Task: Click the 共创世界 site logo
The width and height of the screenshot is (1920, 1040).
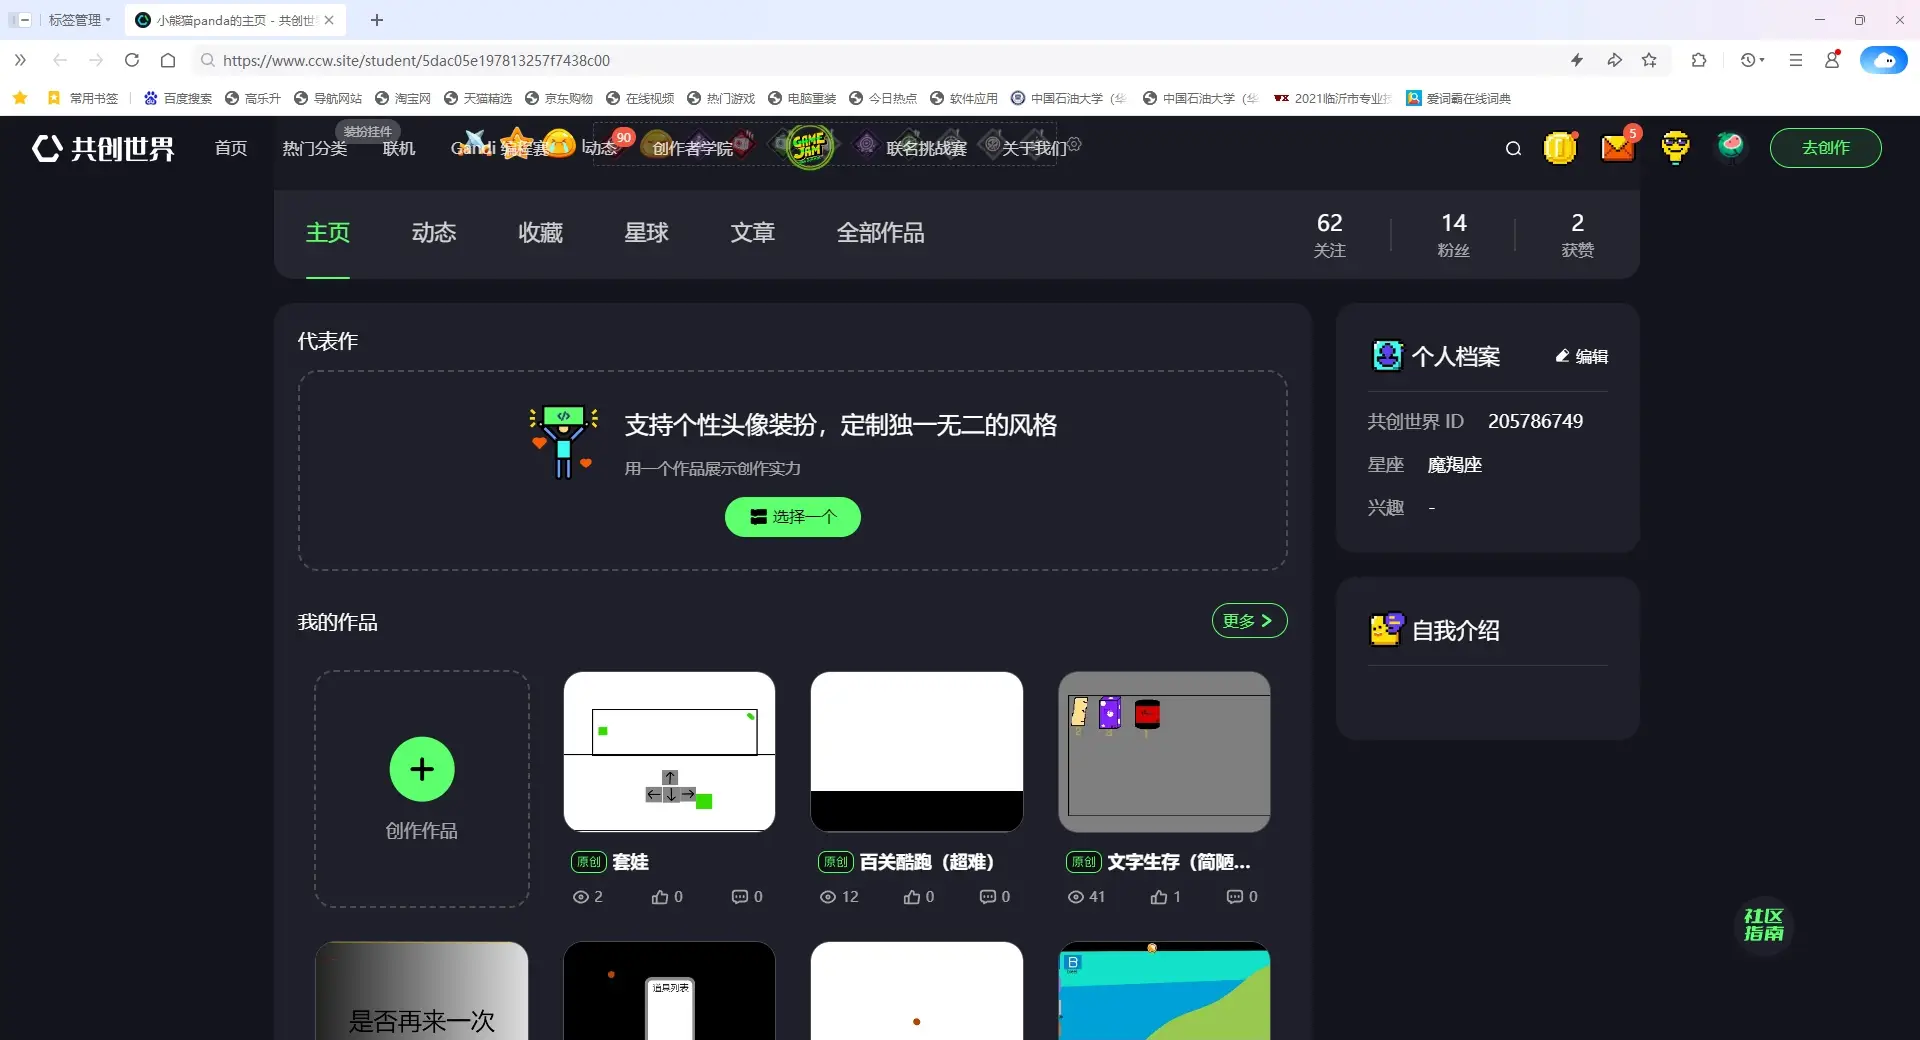Action: point(103,148)
